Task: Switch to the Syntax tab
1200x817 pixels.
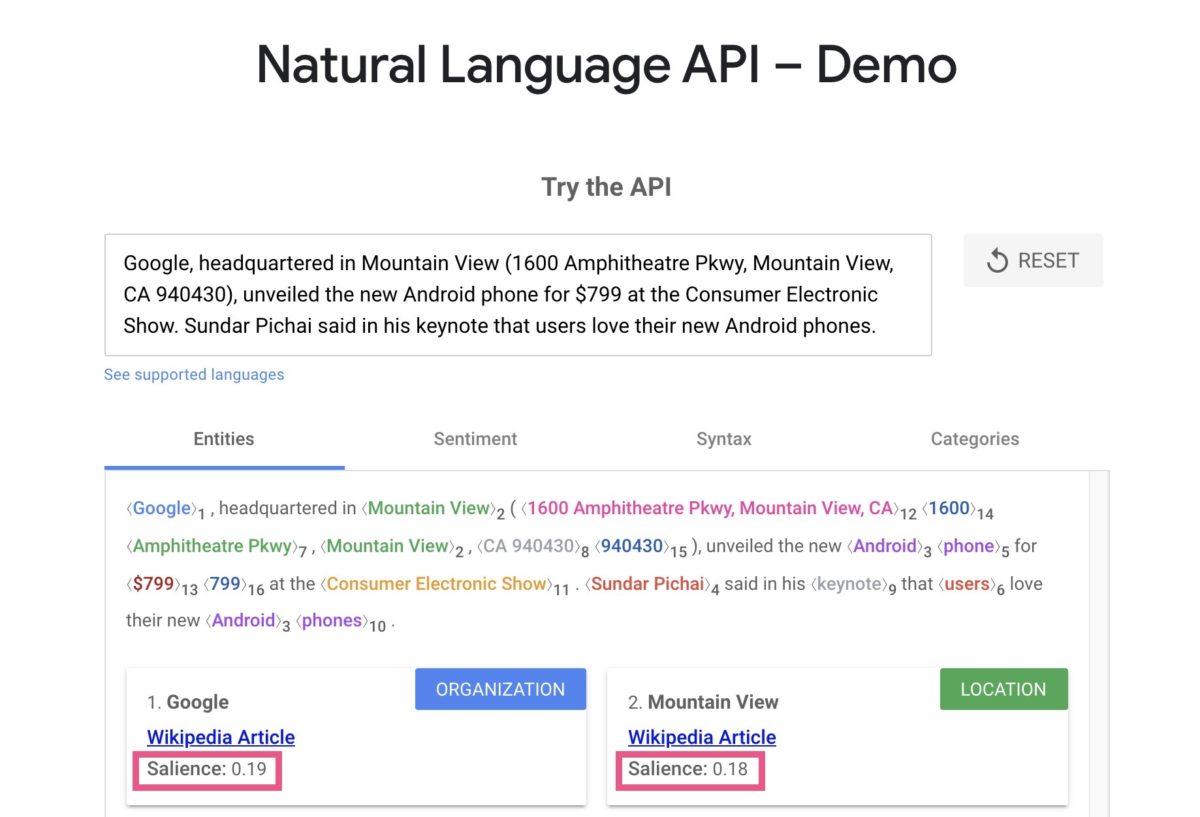Action: [724, 439]
